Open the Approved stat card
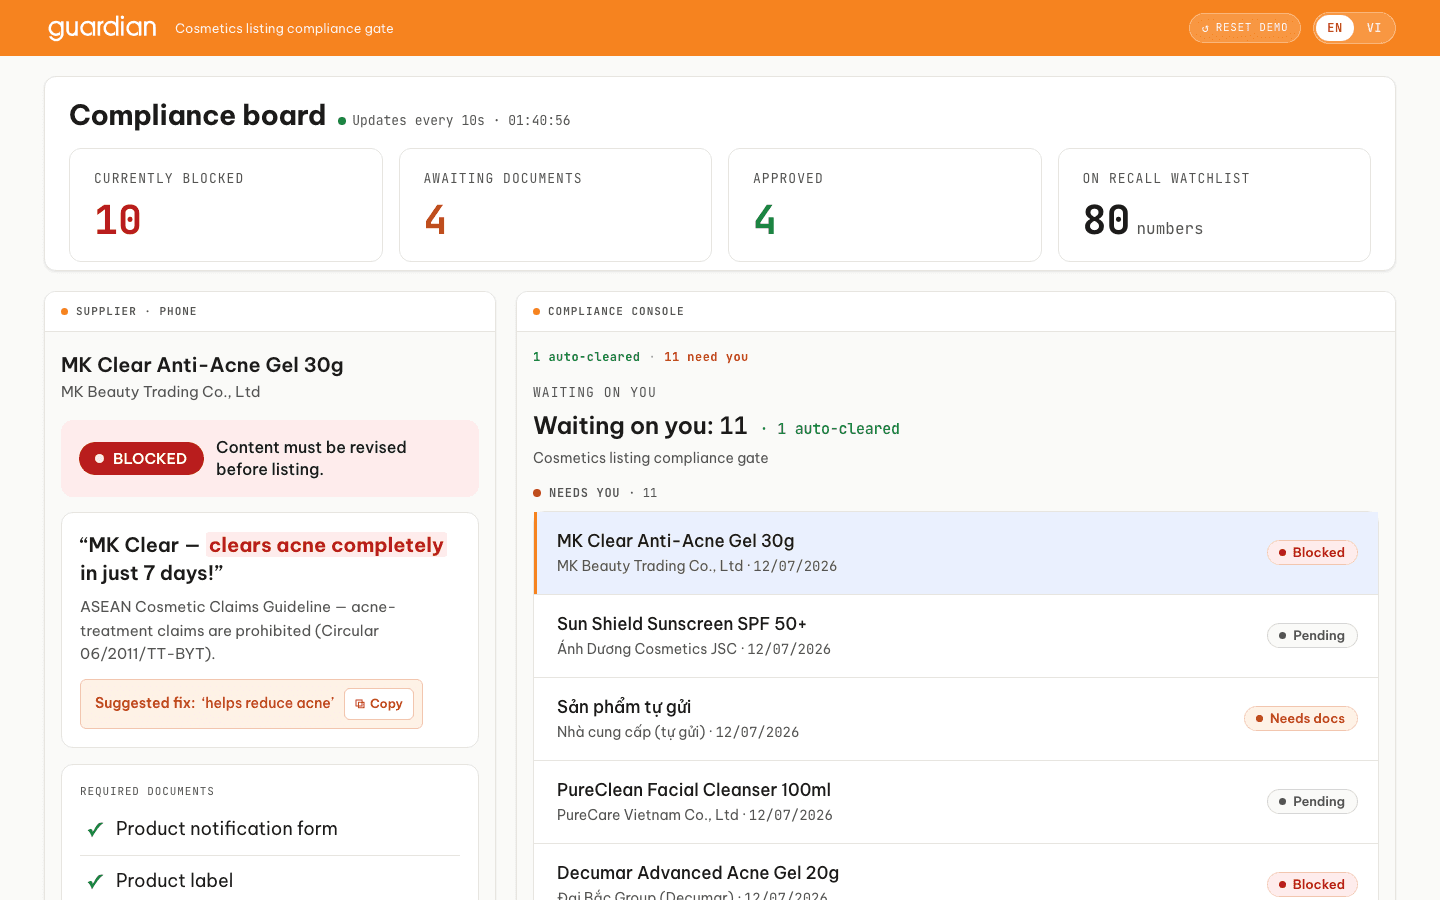Viewport: 1440px width, 900px height. tap(885, 205)
